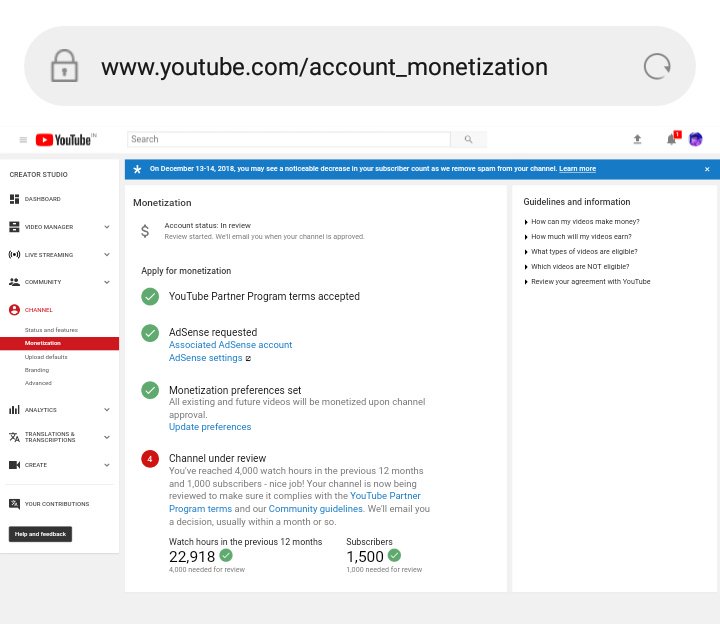720x624 pixels.
Task: Click 'Account status: In review' text
Action: coord(208,225)
